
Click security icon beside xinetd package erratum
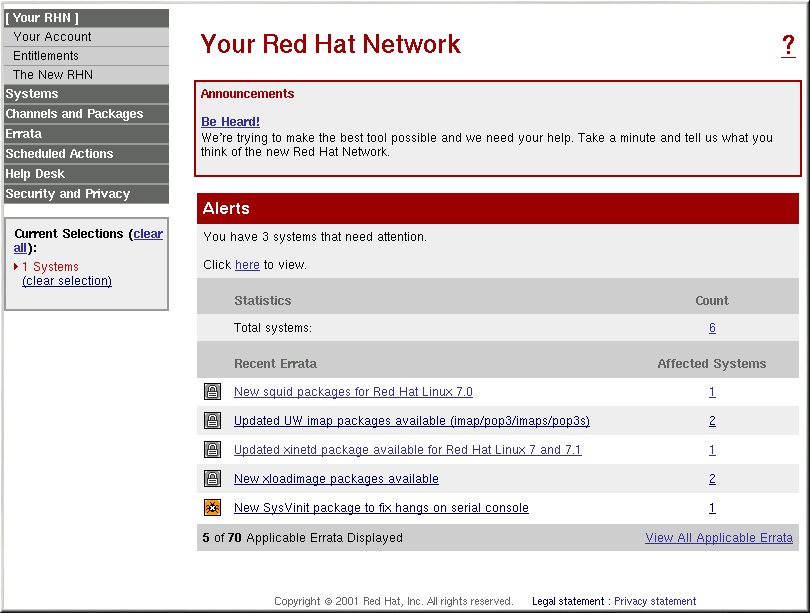[x=212, y=450]
